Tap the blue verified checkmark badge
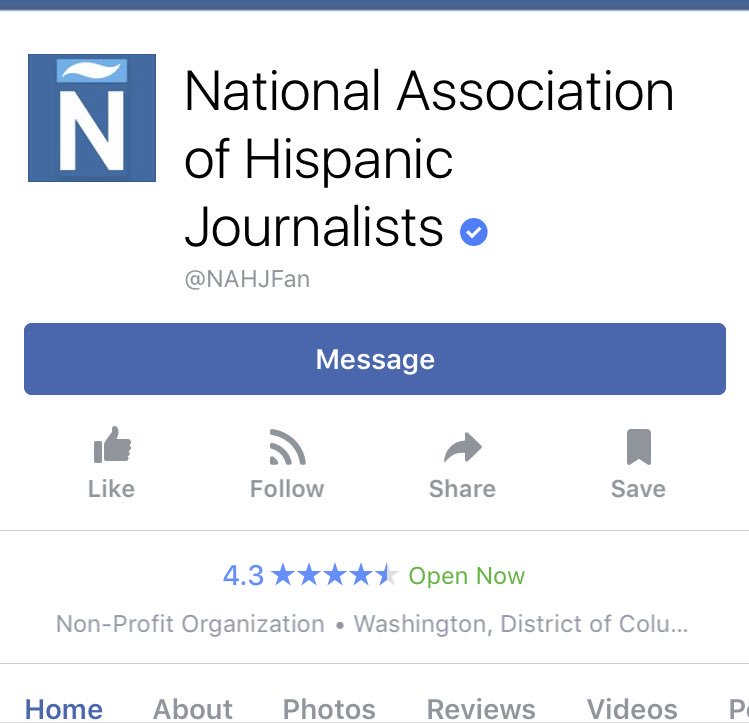 click(x=473, y=232)
